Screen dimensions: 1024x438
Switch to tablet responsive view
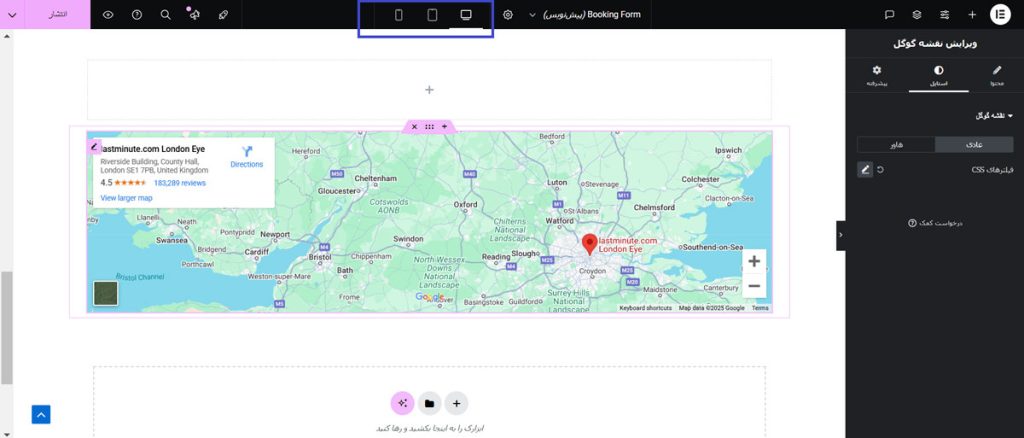tap(432, 15)
